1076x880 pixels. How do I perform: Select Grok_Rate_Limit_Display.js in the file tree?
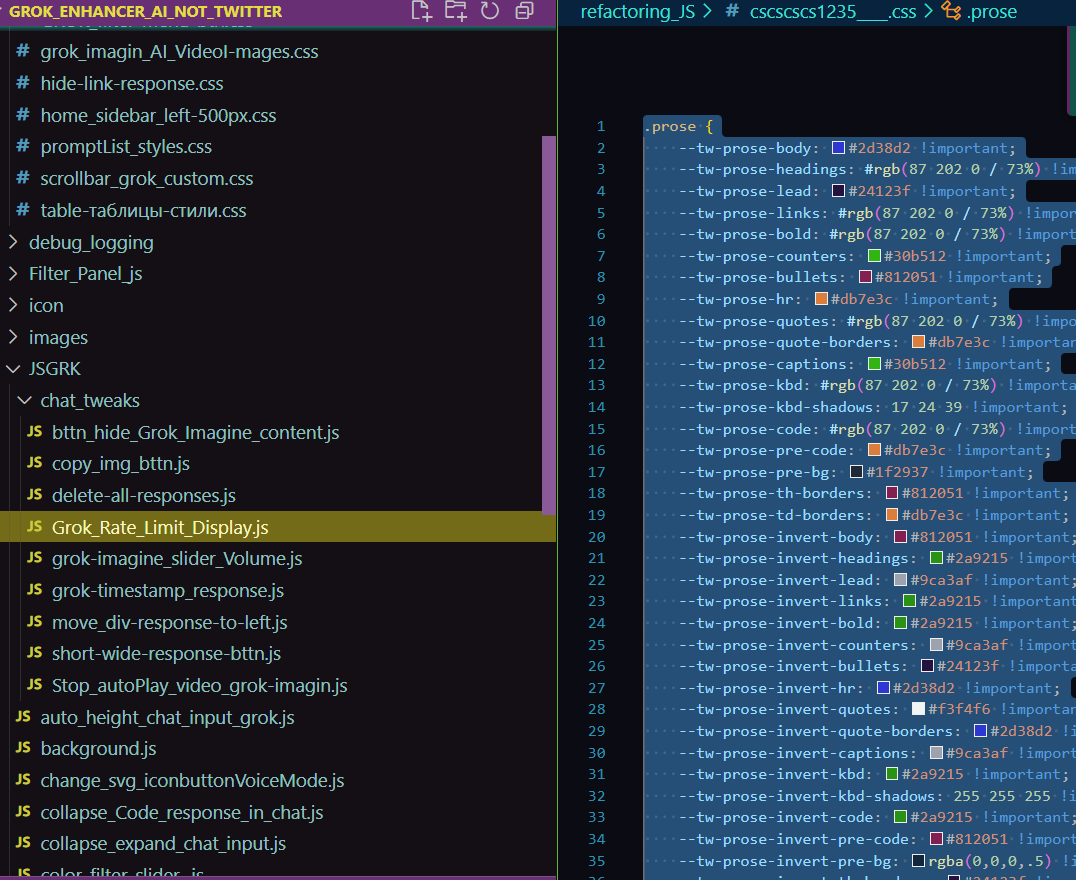pos(160,527)
